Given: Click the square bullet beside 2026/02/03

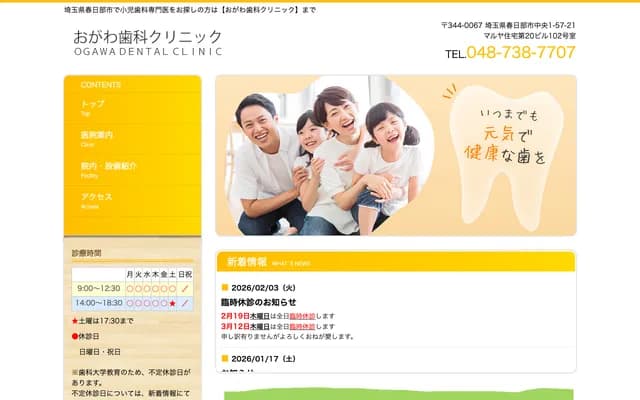Looking at the screenshot, I should click(x=224, y=288).
